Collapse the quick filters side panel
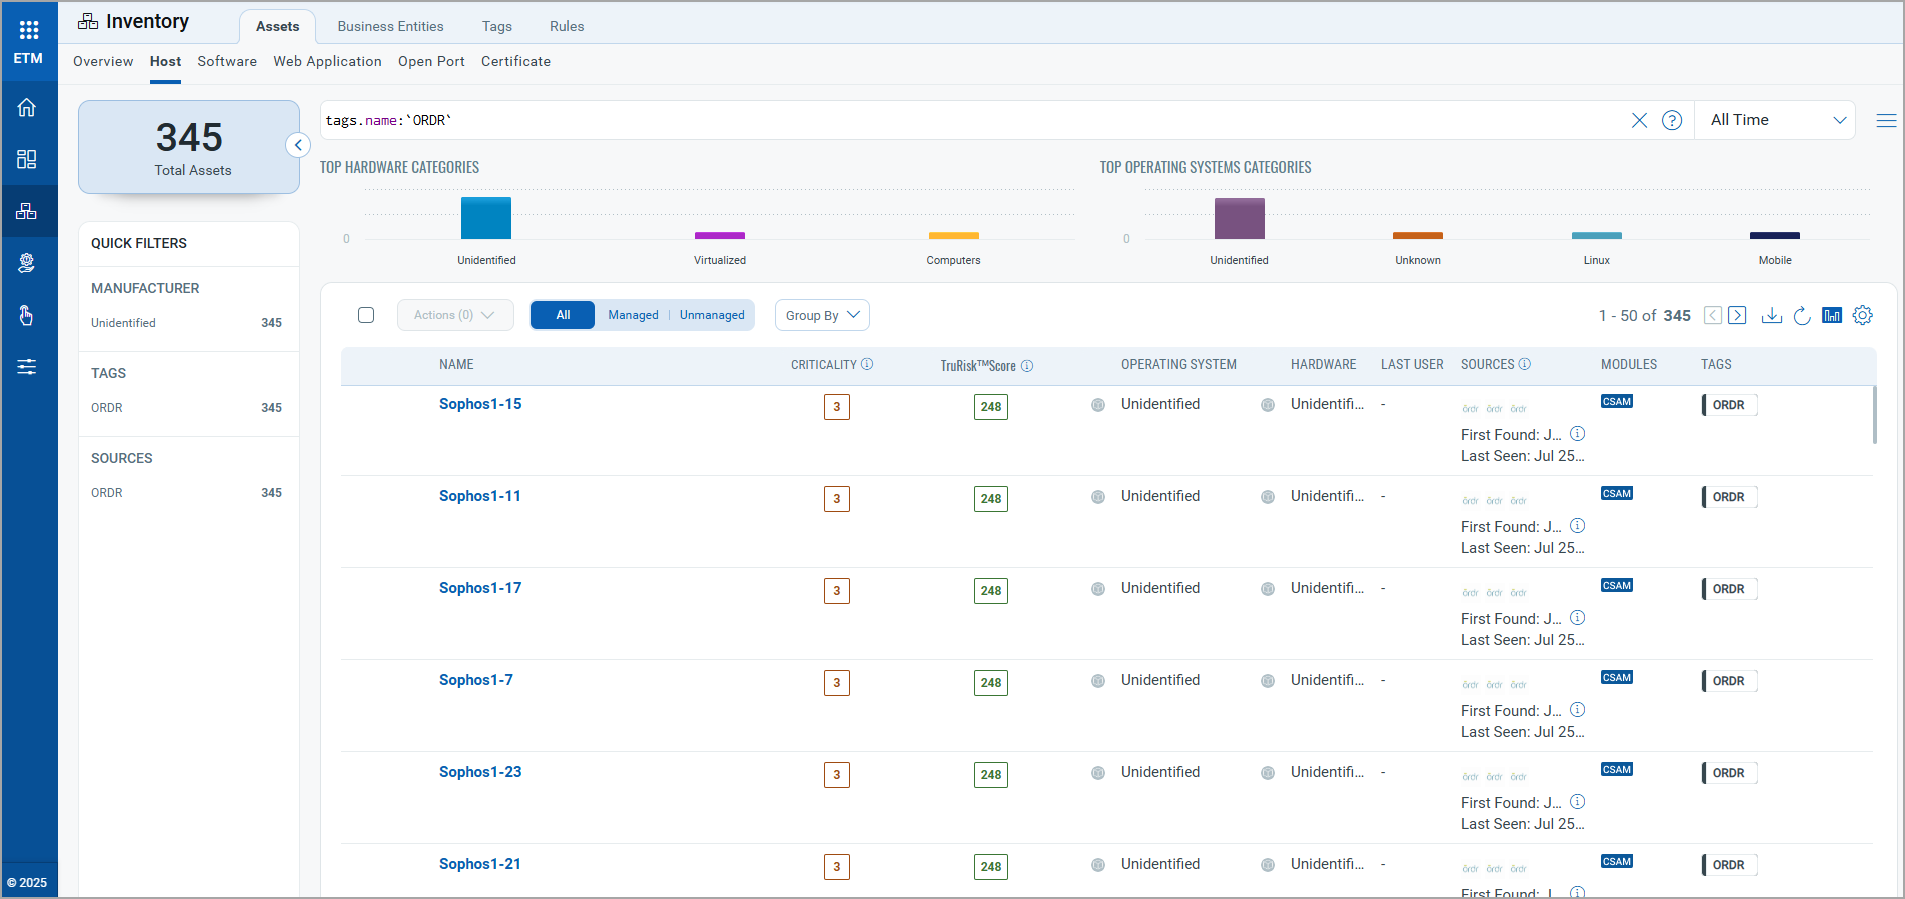 point(297,145)
